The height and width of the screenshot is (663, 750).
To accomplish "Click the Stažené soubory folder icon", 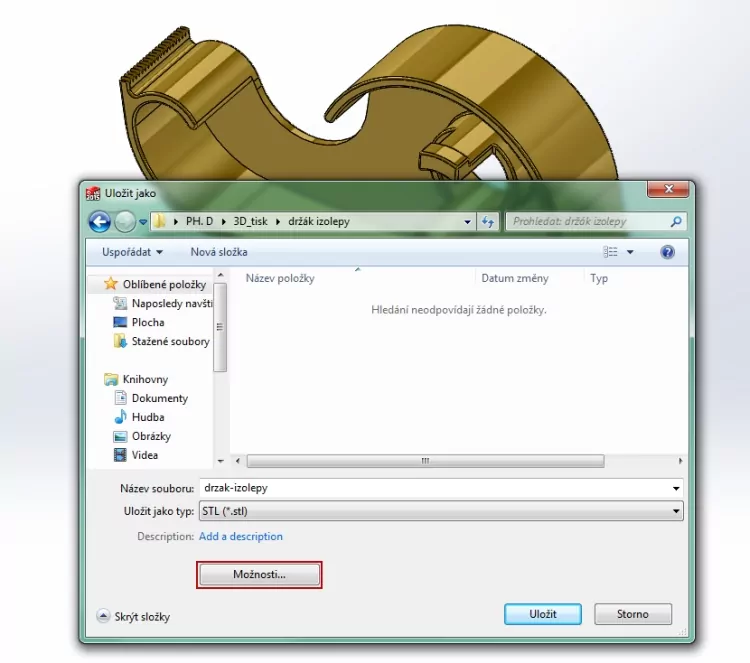I will click(120, 341).
